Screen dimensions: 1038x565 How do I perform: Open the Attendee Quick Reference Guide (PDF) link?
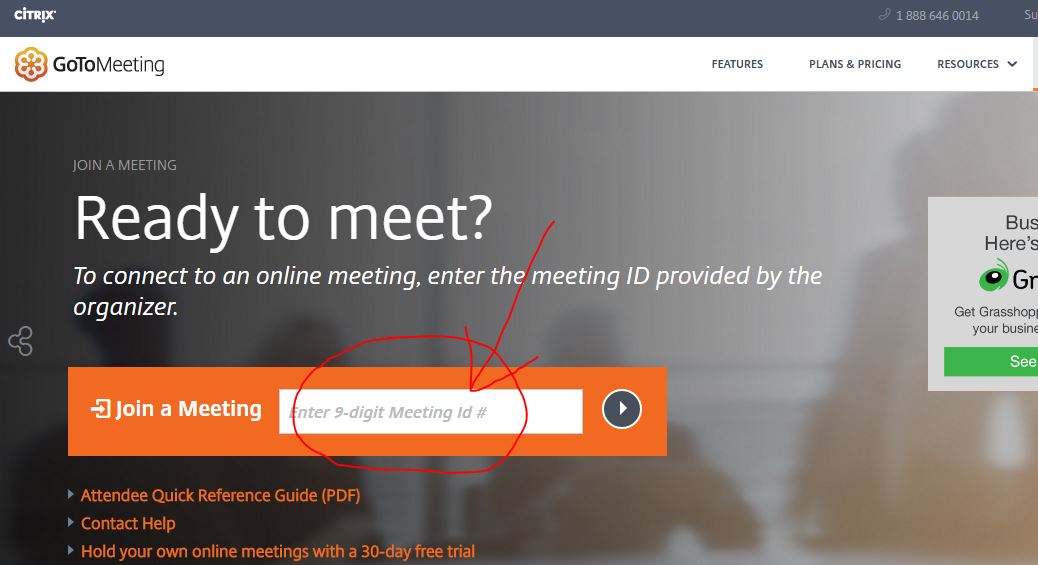click(x=220, y=495)
